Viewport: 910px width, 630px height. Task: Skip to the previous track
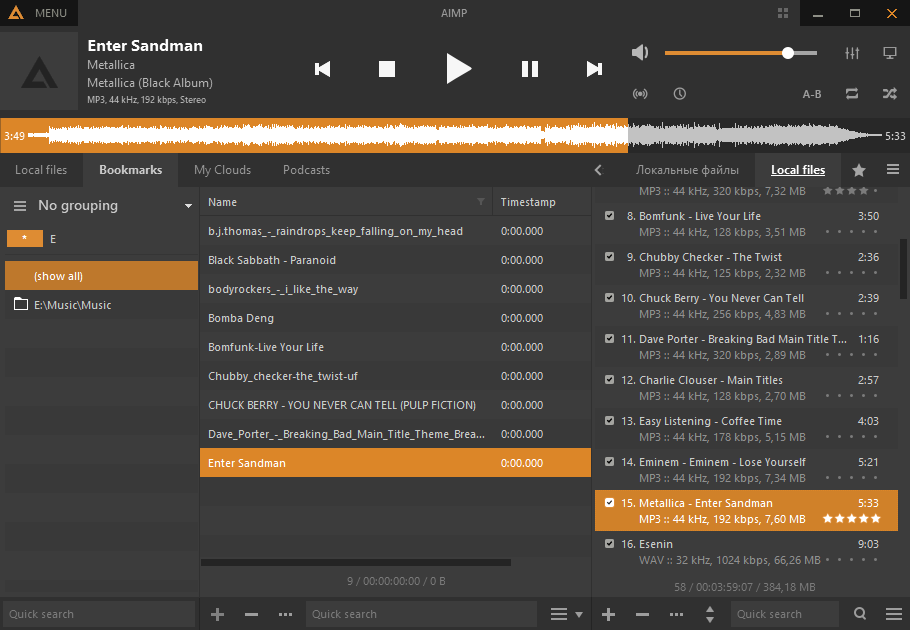(x=323, y=69)
